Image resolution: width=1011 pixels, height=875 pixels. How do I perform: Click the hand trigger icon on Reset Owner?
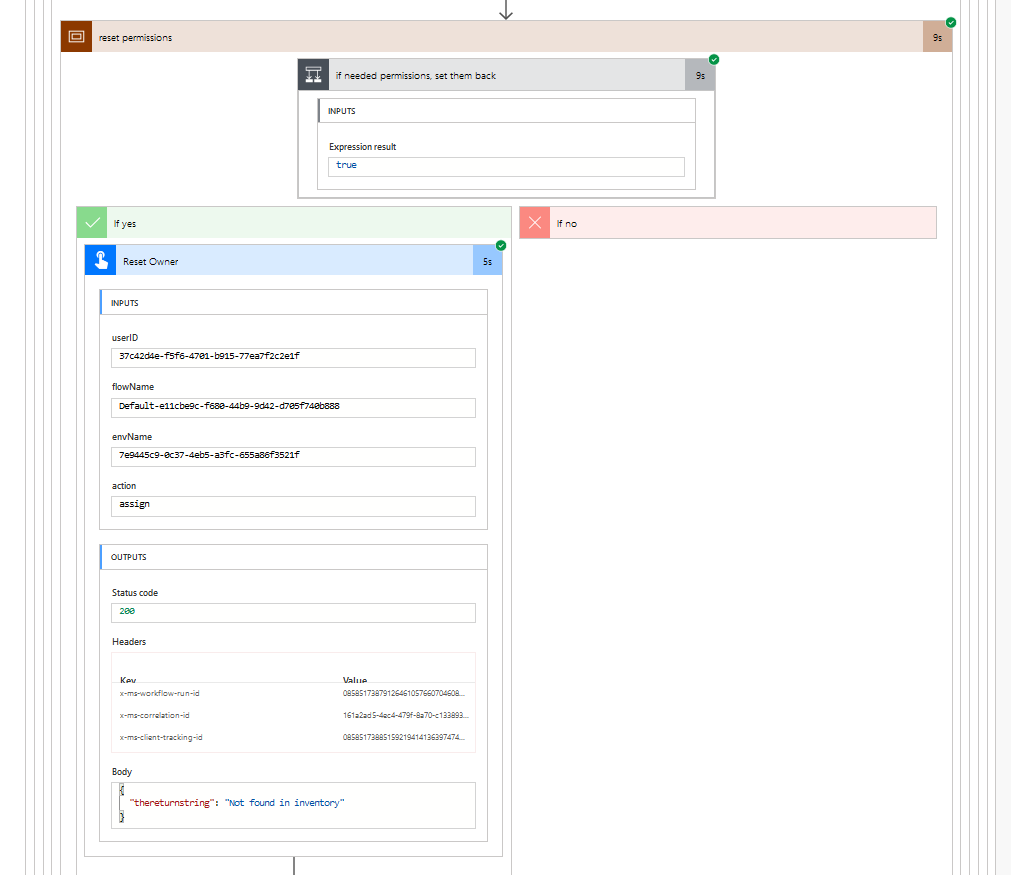(99, 259)
